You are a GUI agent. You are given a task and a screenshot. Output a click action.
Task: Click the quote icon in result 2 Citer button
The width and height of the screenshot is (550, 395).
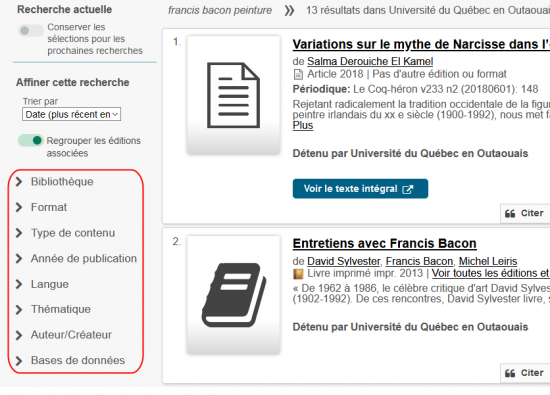(510, 373)
